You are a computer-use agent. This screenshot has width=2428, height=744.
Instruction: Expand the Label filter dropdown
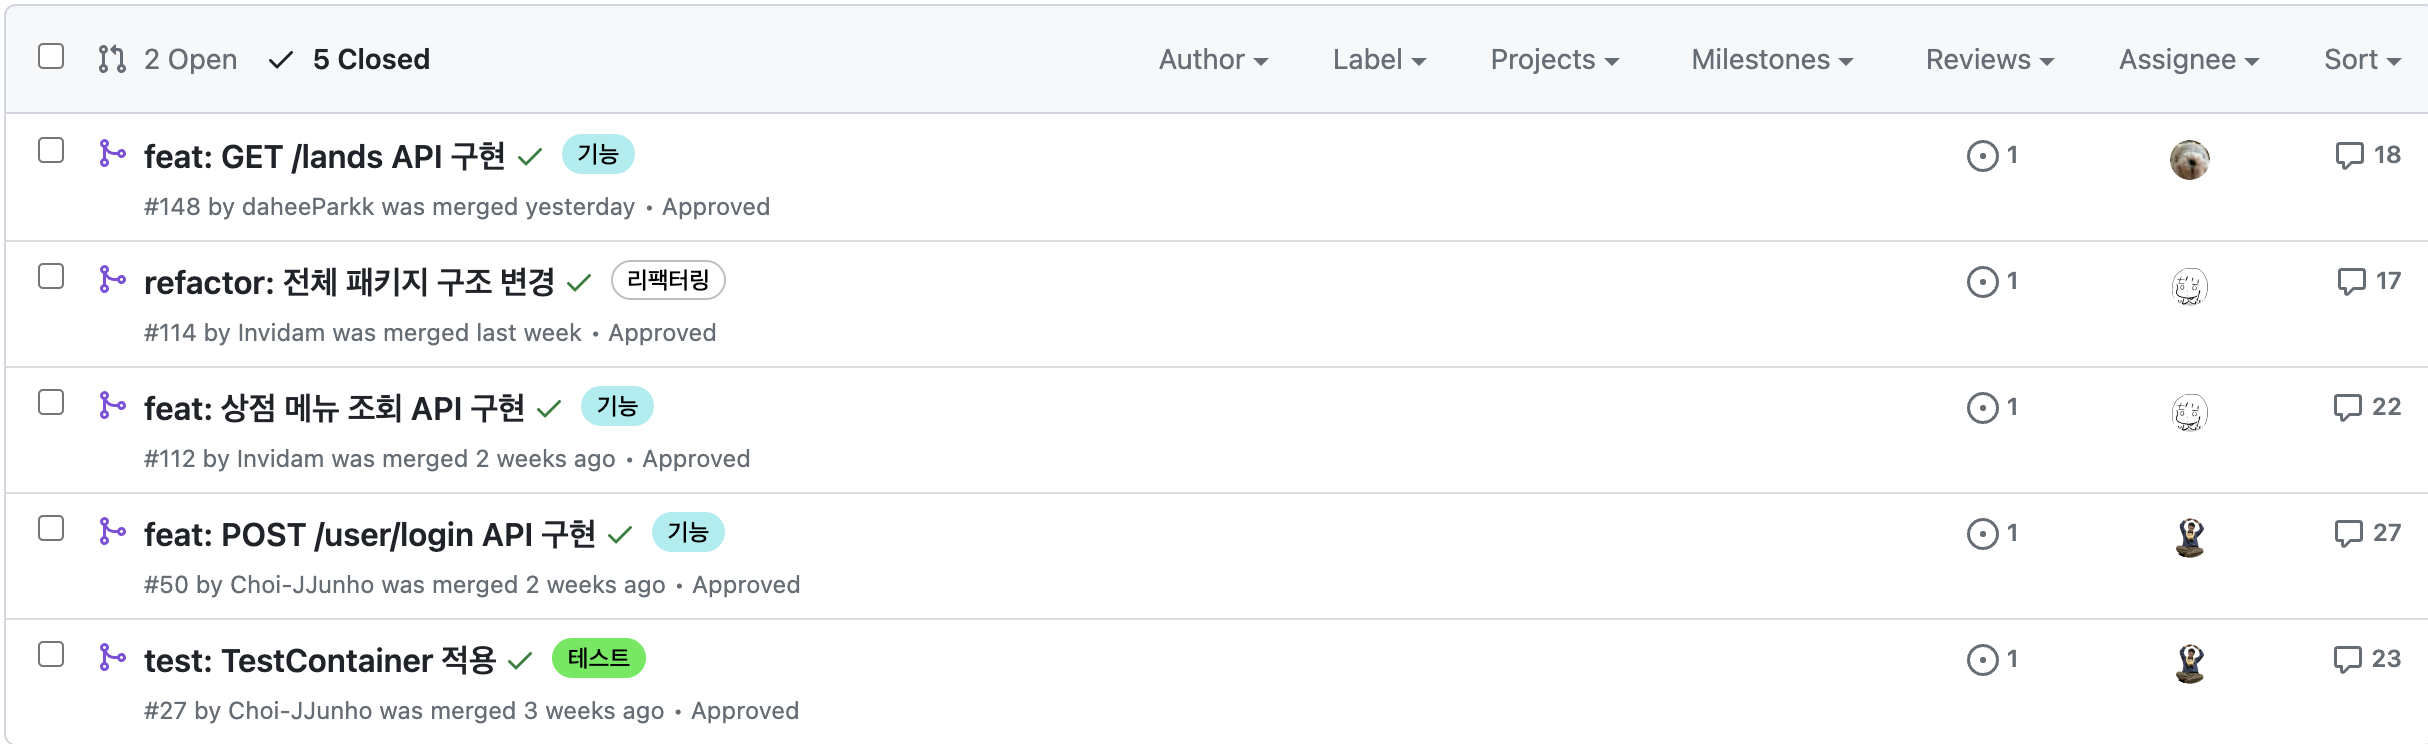coord(1379,60)
